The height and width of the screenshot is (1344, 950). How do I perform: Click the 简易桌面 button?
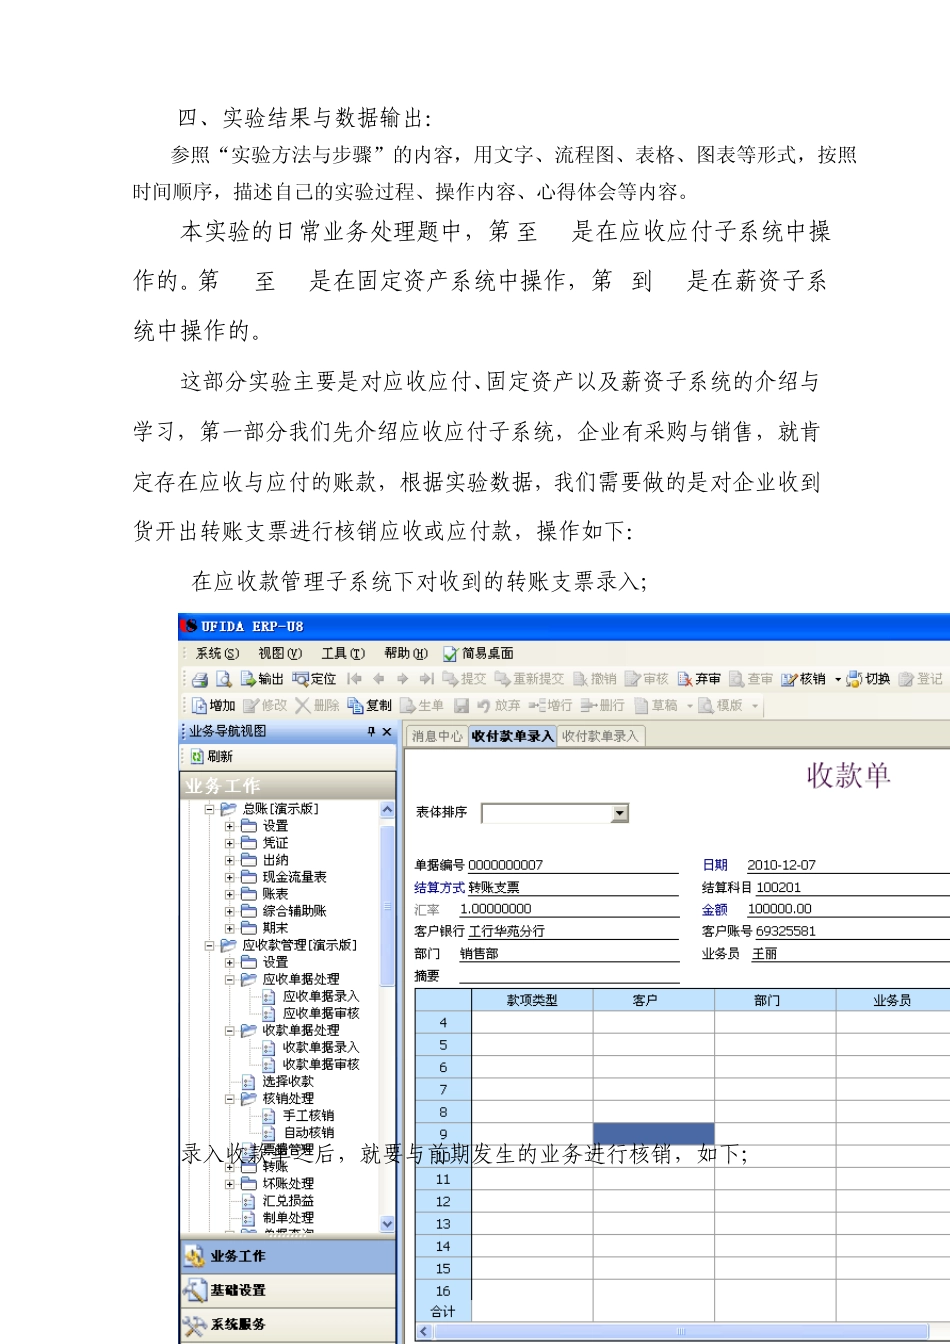click(478, 653)
